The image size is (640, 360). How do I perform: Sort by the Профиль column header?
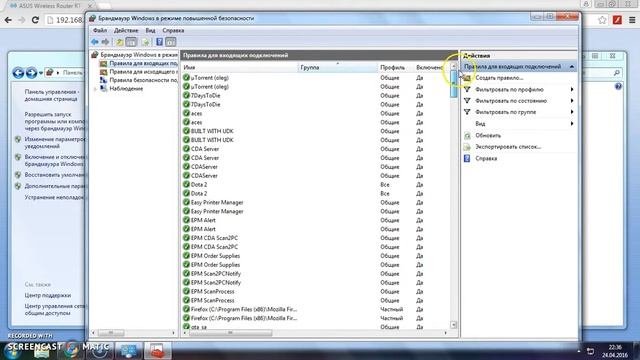[396, 67]
